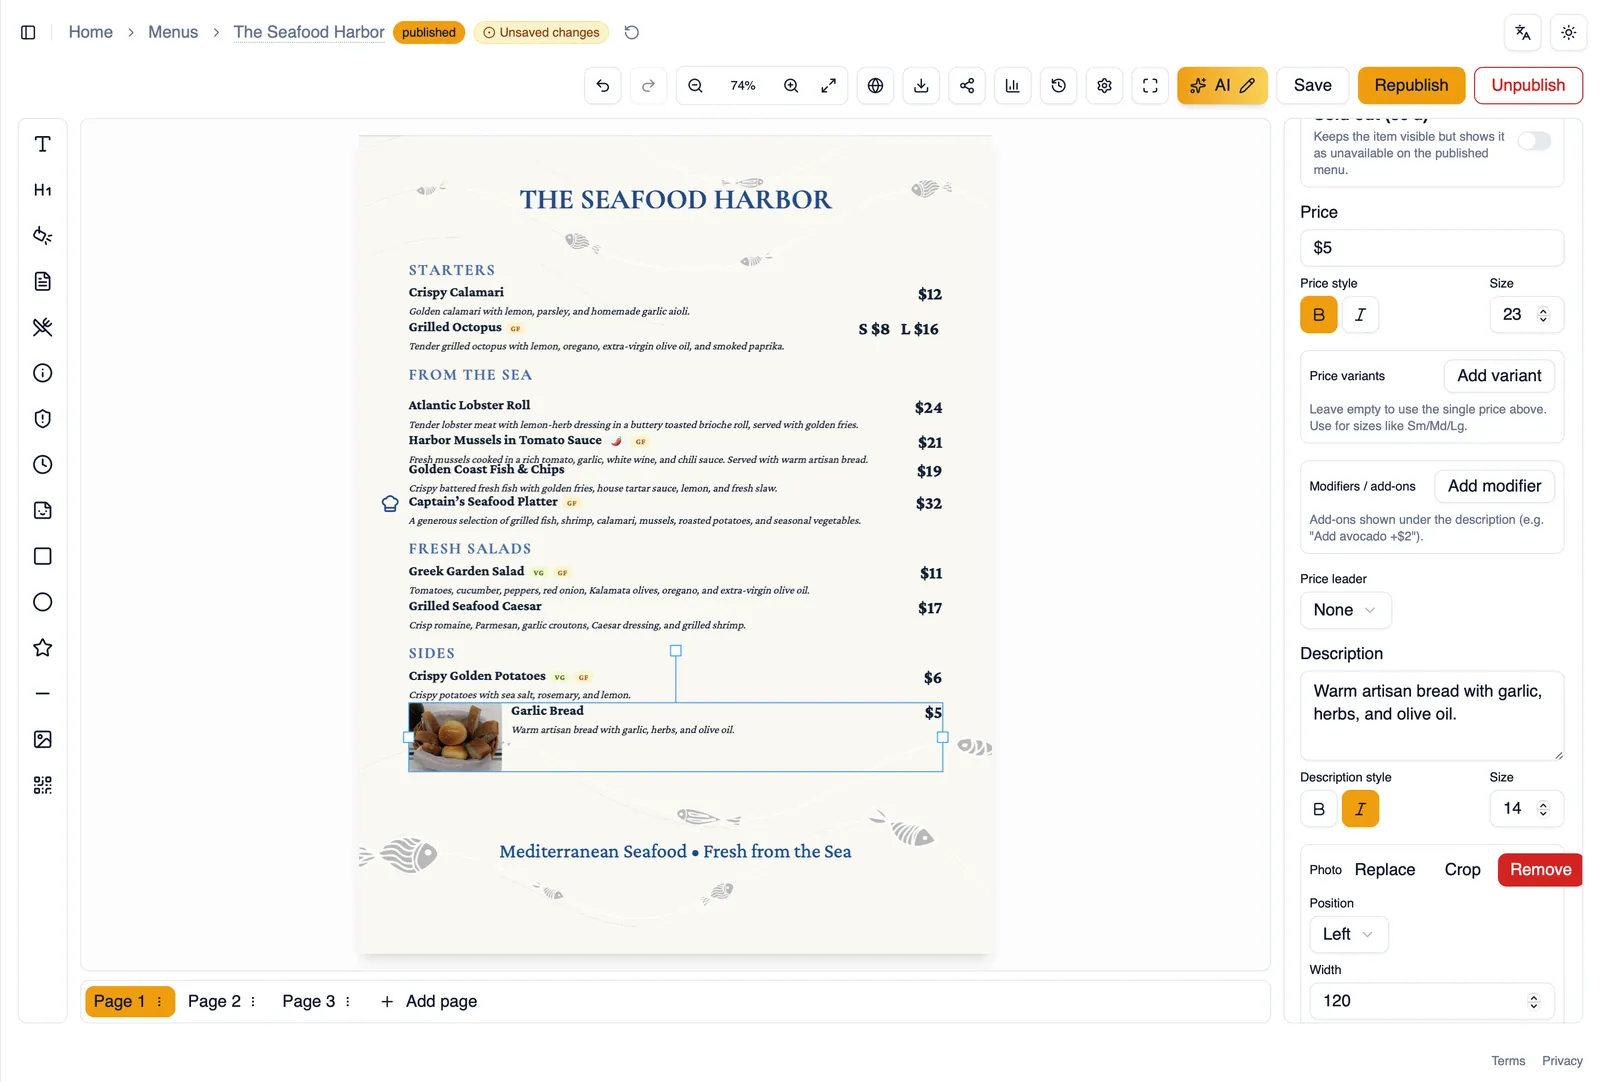This screenshot has width=1600, height=1082.
Task: Click the Price input field
Action: pos(1431,248)
